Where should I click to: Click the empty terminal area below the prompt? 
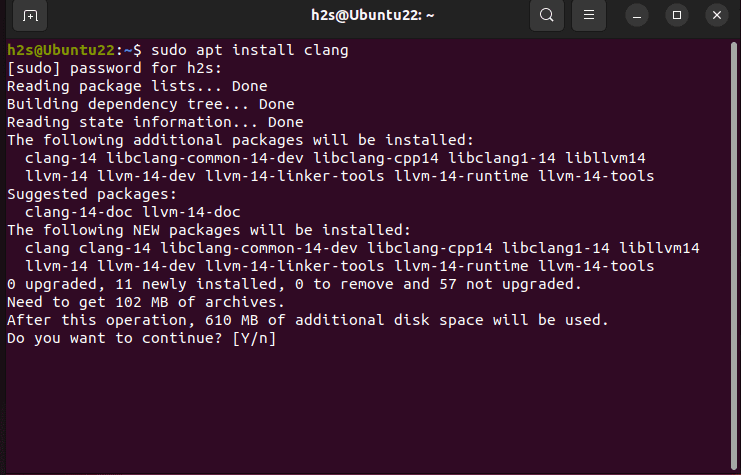(x=369, y=409)
